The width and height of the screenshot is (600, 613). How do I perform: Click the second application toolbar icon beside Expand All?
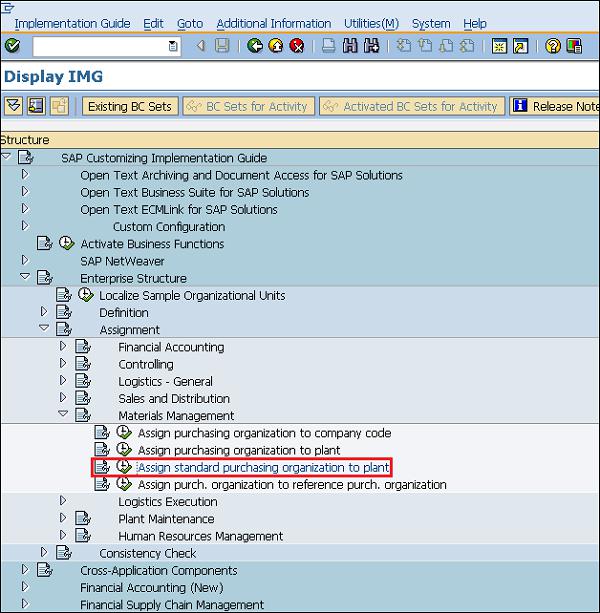pos(36,106)
